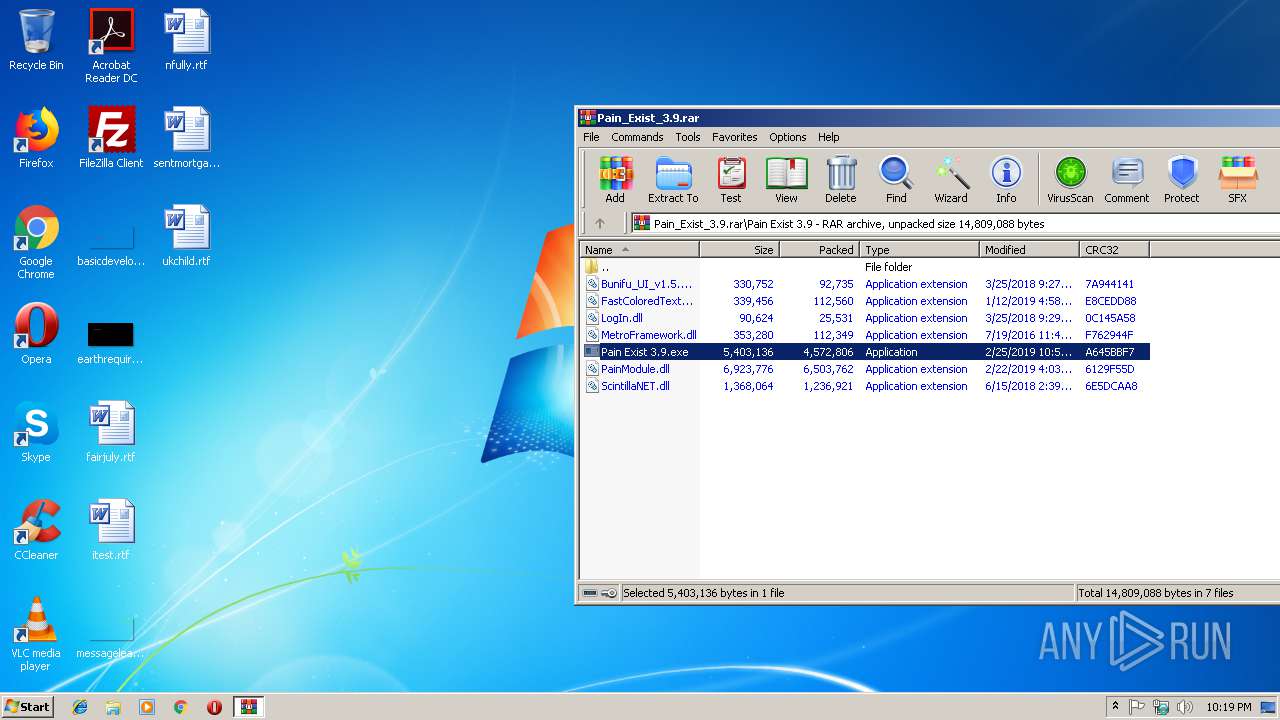Screen dimensions: 1280x720
Task: Open Acrobat Reader DC desktop shortcut
Action: coord(111,46)
